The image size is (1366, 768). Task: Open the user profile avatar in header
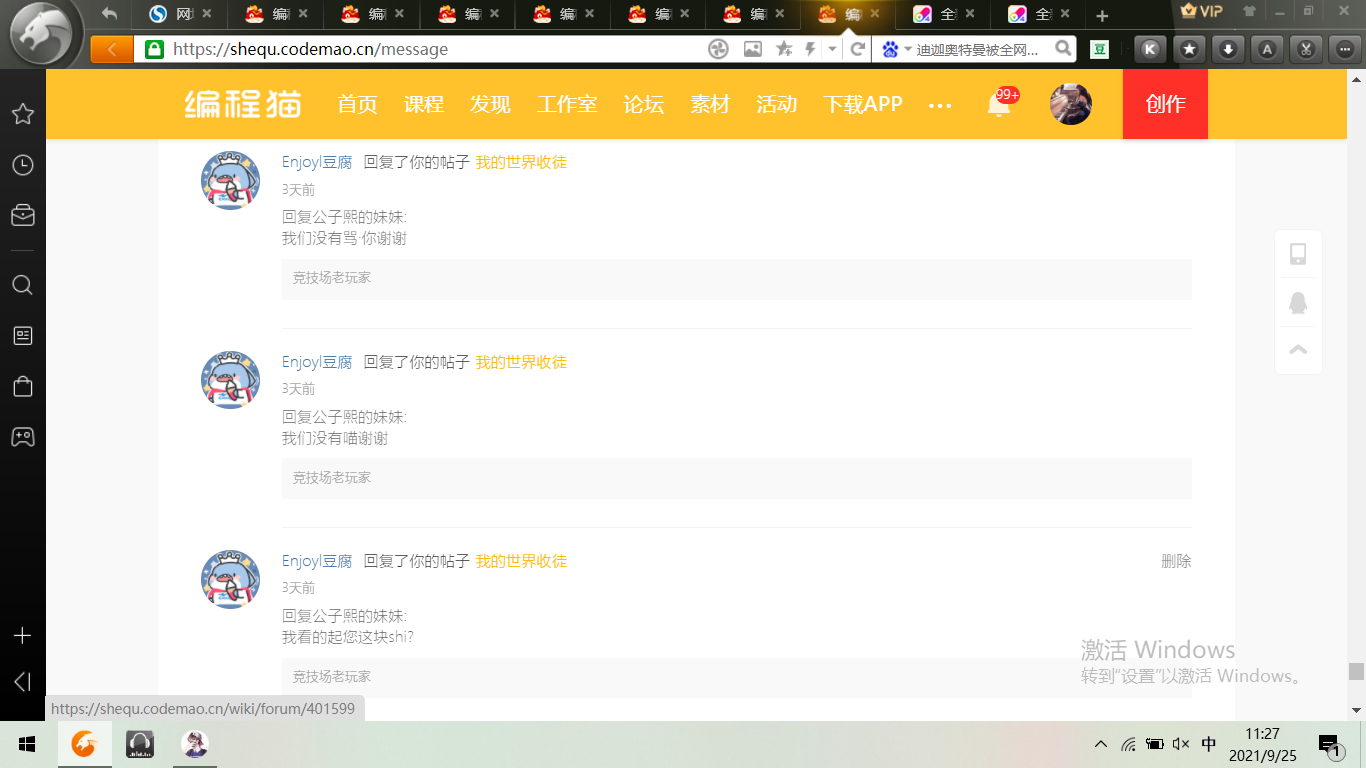tap(1070, 104)
